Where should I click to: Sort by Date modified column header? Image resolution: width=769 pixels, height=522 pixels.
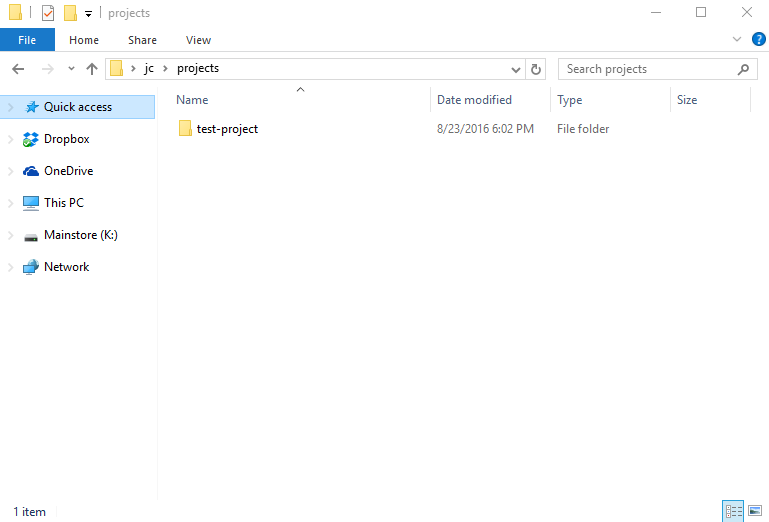pos(475,100)
